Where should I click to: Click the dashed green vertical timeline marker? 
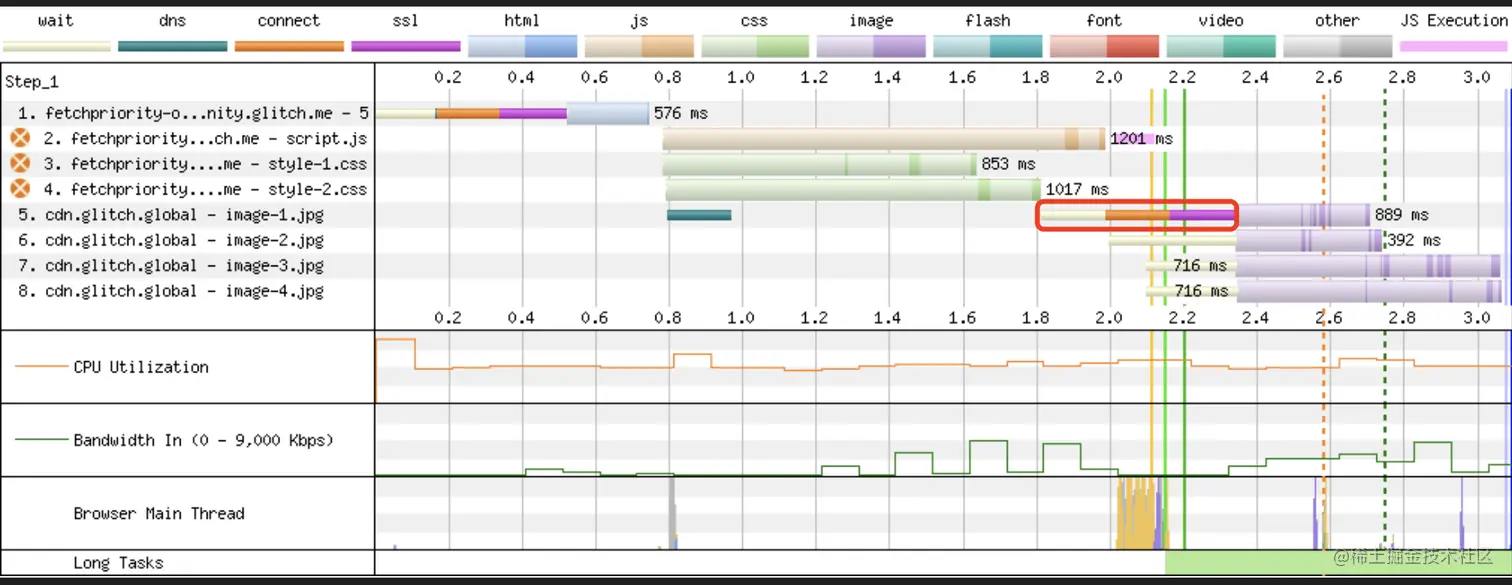1385,320
